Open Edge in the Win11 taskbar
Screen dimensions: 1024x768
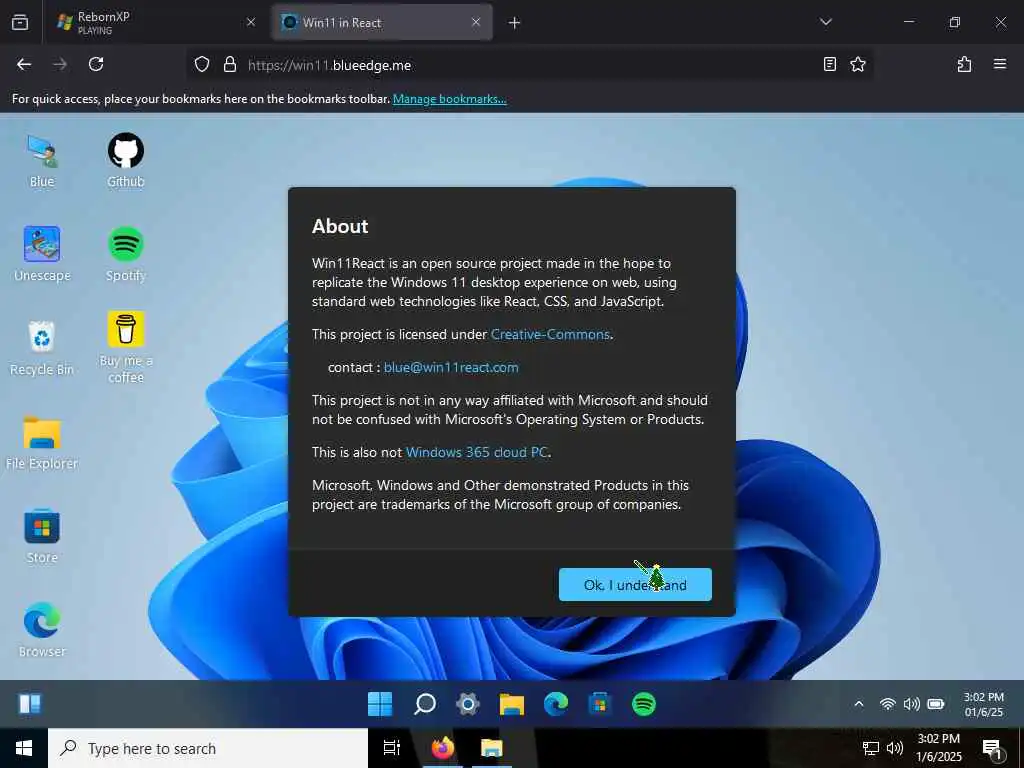point(556,704)
